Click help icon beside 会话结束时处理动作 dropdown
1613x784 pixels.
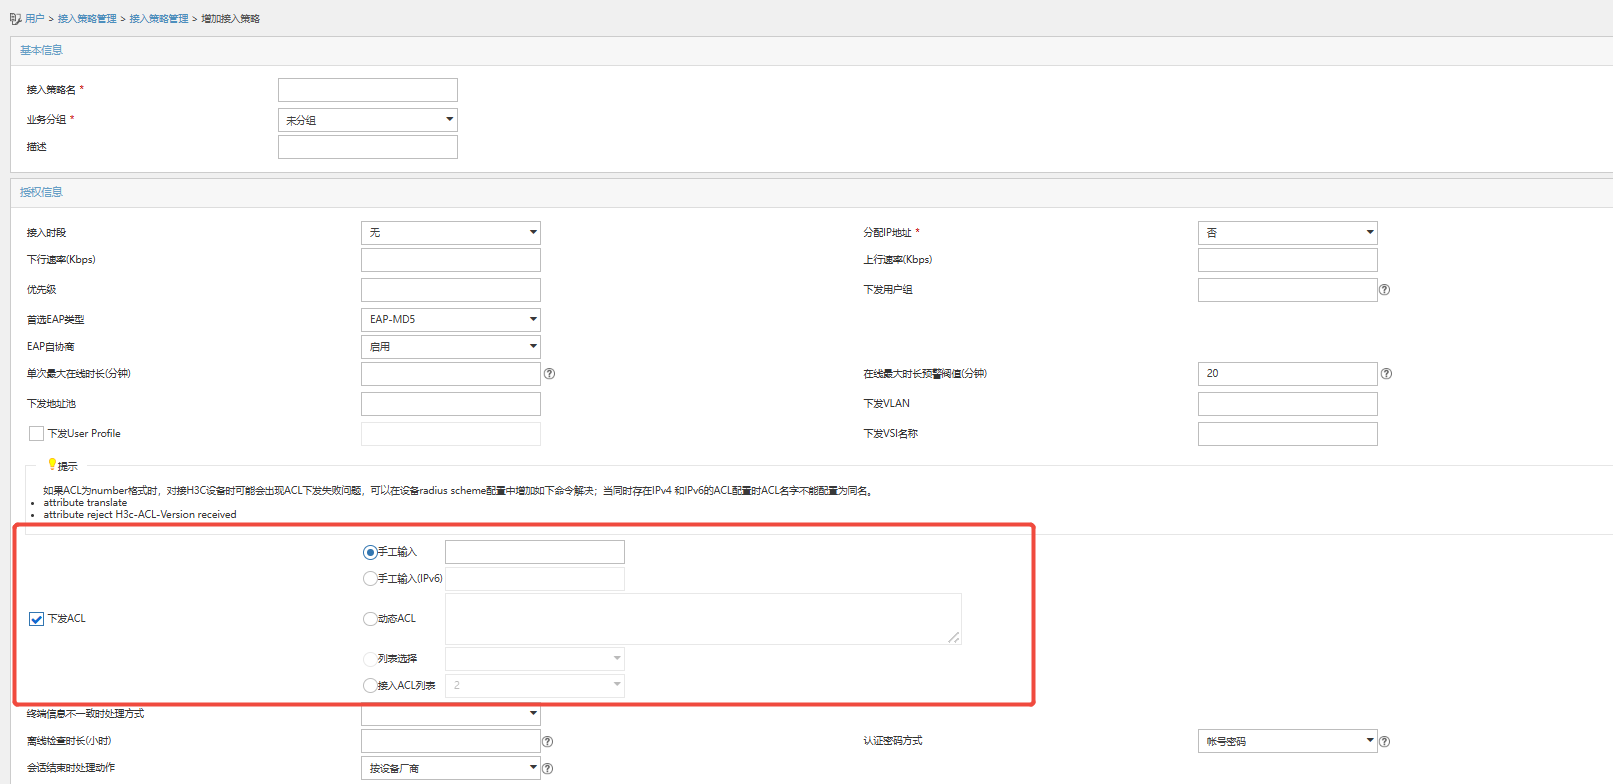(x=547, y=769)
